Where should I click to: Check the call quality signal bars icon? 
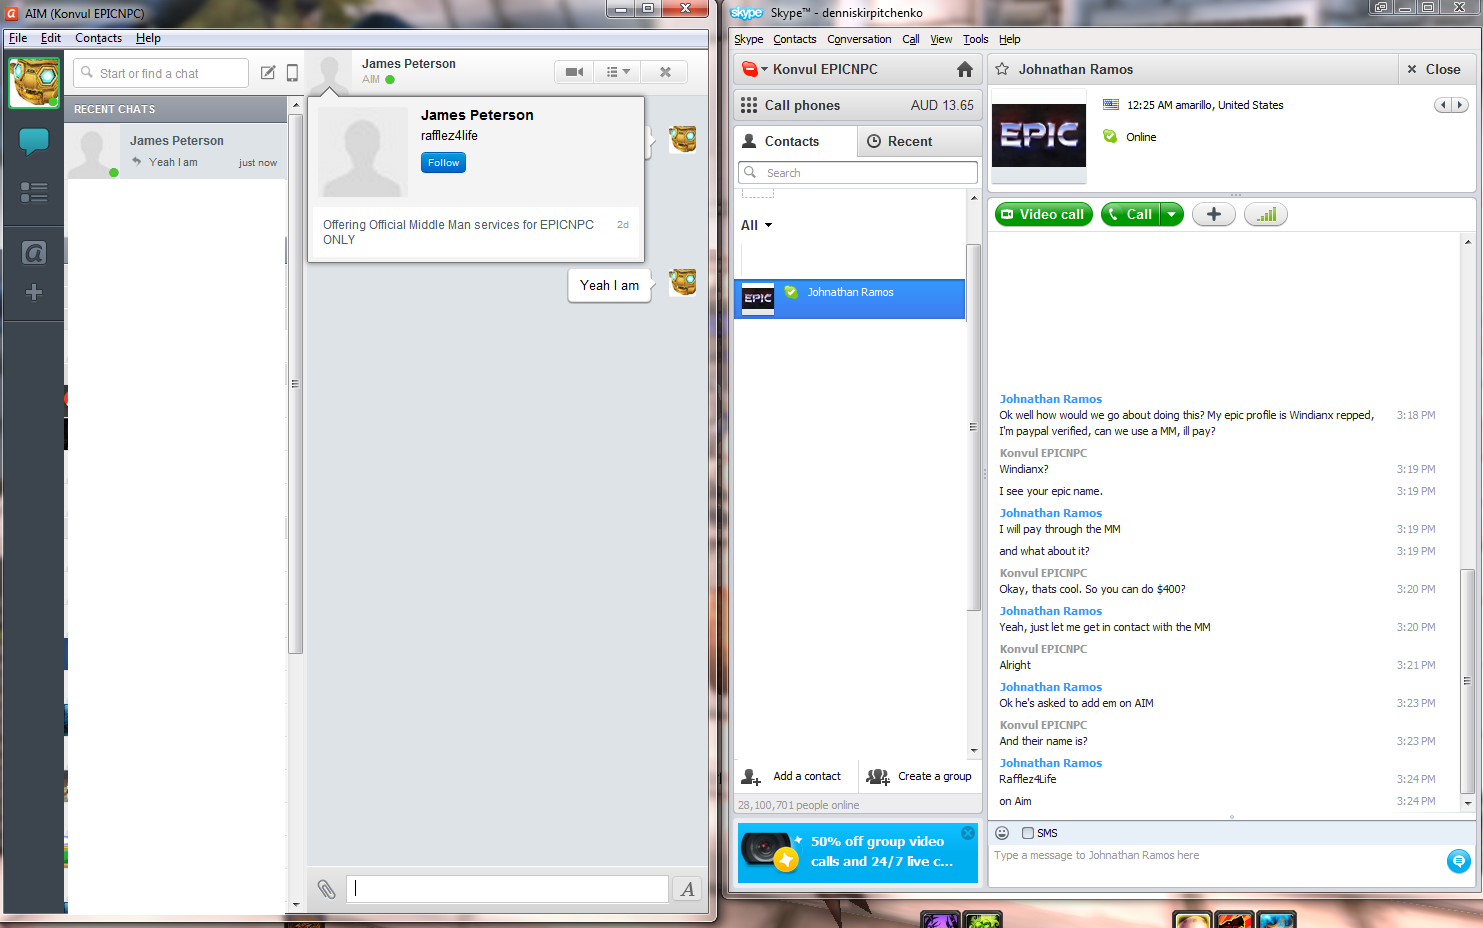tap(1266, 214)
